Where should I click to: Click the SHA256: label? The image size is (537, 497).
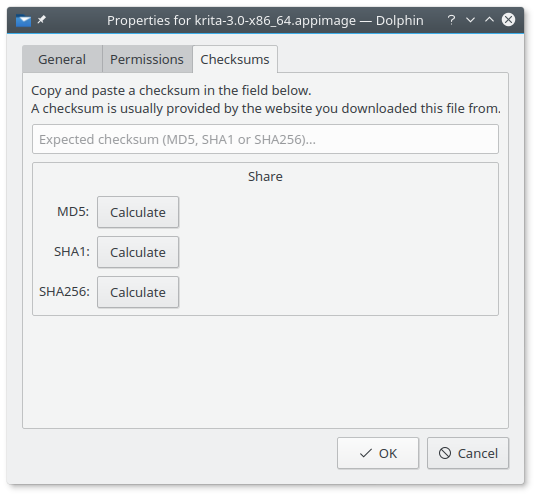click(x=64, y=292)
